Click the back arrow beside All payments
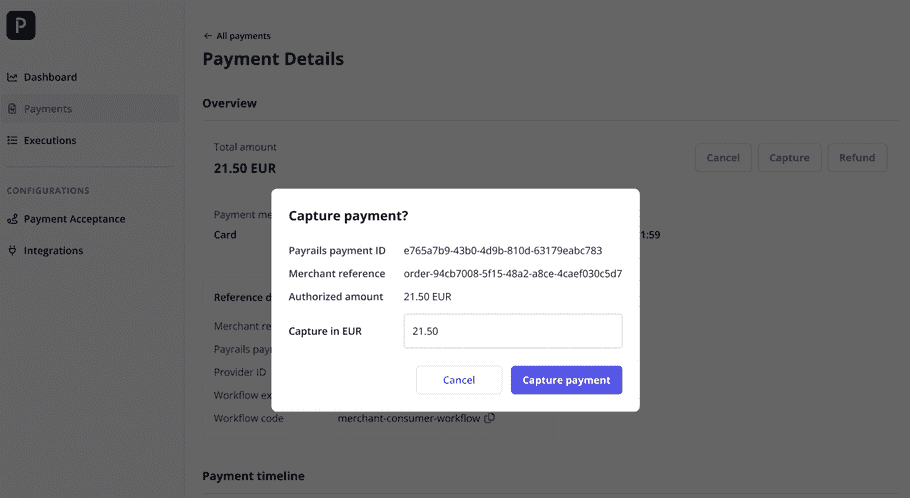This screenshot has width=910, height=498. (208, 36)
